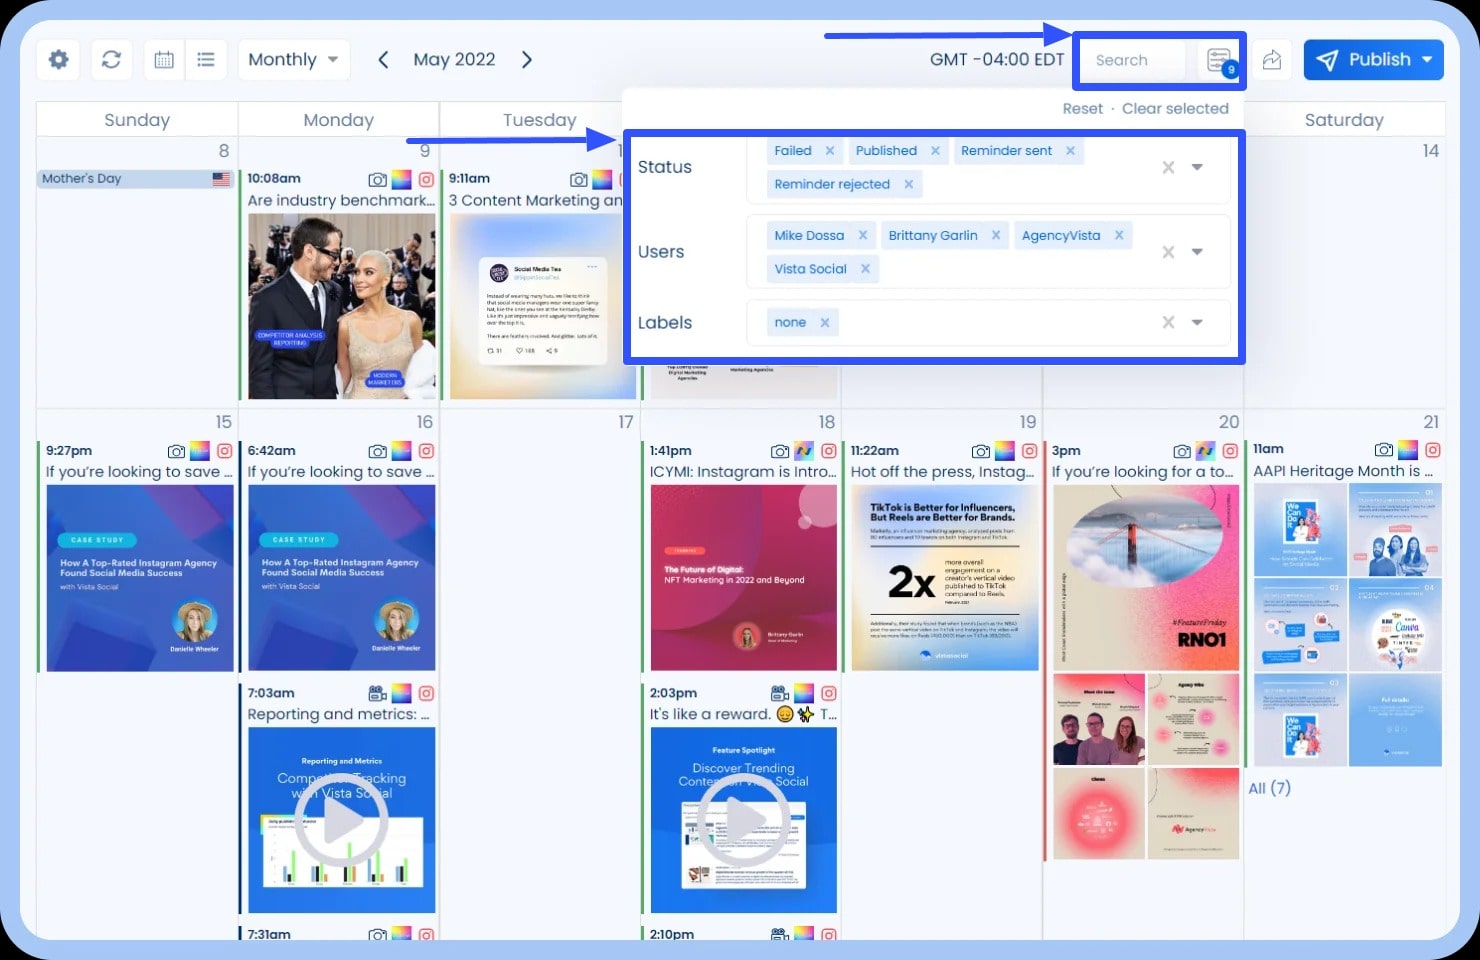The image size is (1480, 960).
Task: Remove the Mike Dossa user filter chip
Action: pos(863,234)
